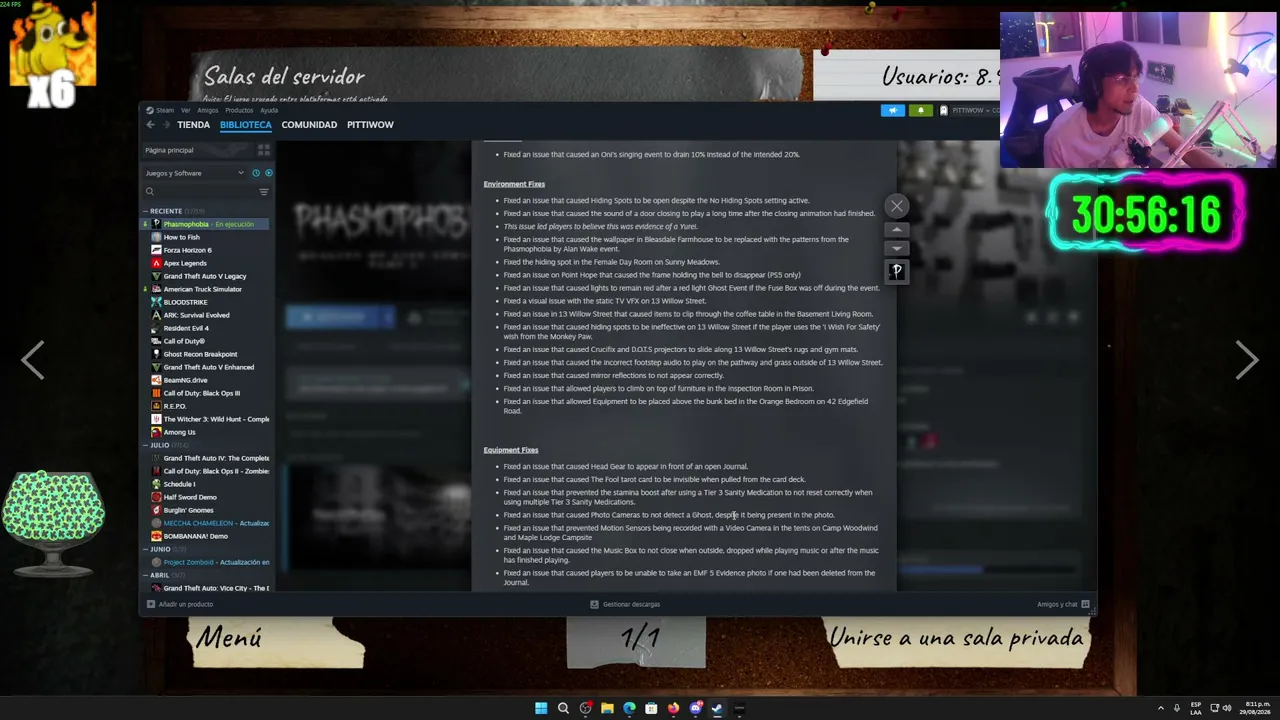Select Half Sword Demo in the library
Image resolution: width=1280 pixels, height=720 pixels.
[189, 497]
